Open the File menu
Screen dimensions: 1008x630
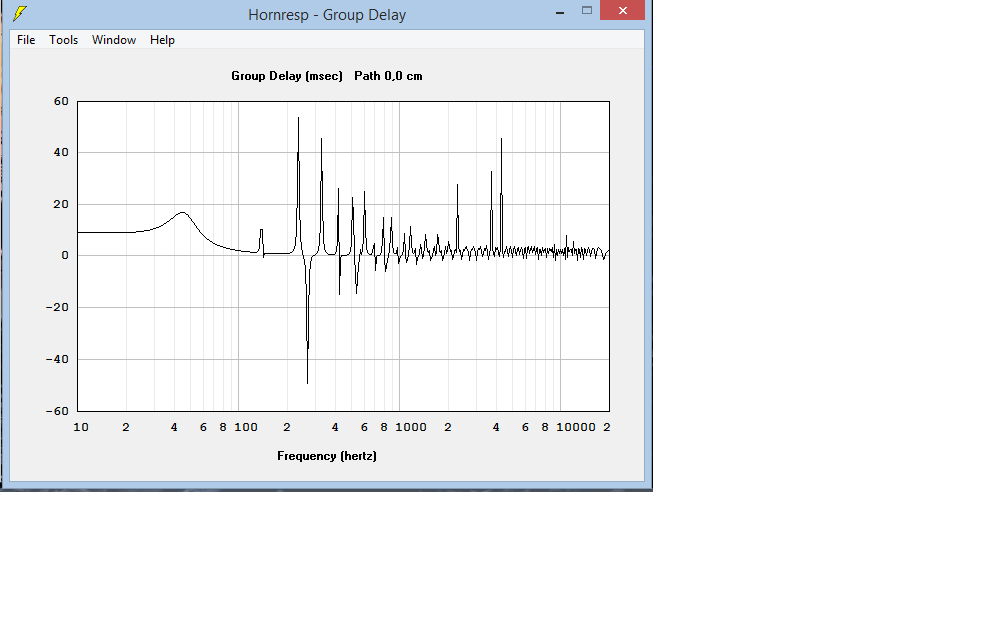(26, 40)
